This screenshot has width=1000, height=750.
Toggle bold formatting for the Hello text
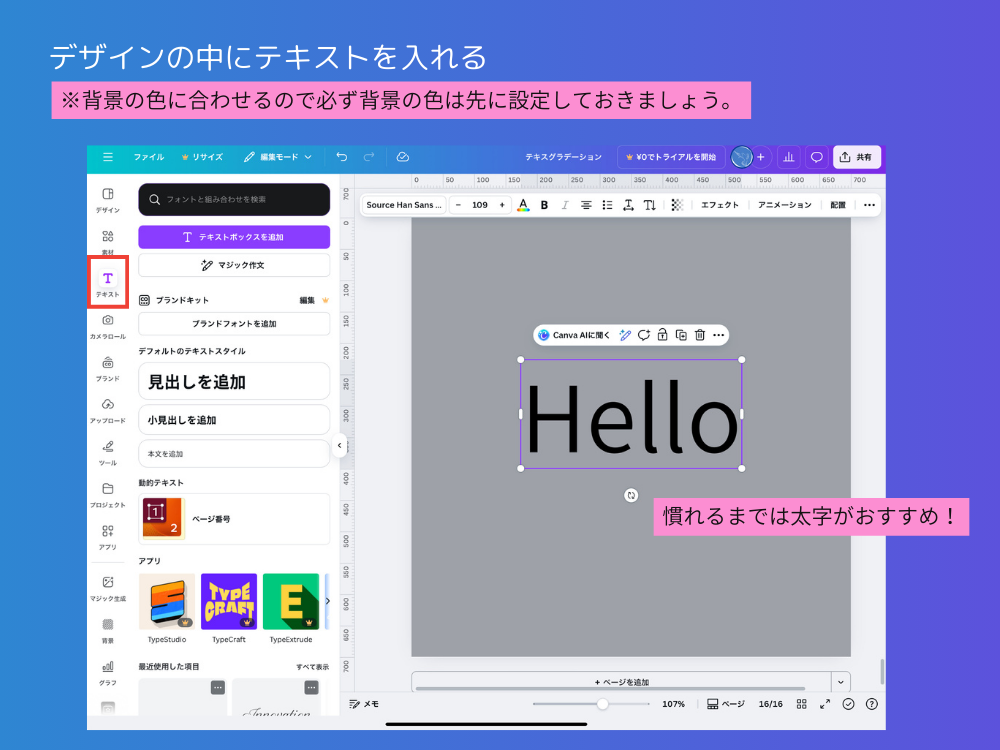tap(544, 205)
